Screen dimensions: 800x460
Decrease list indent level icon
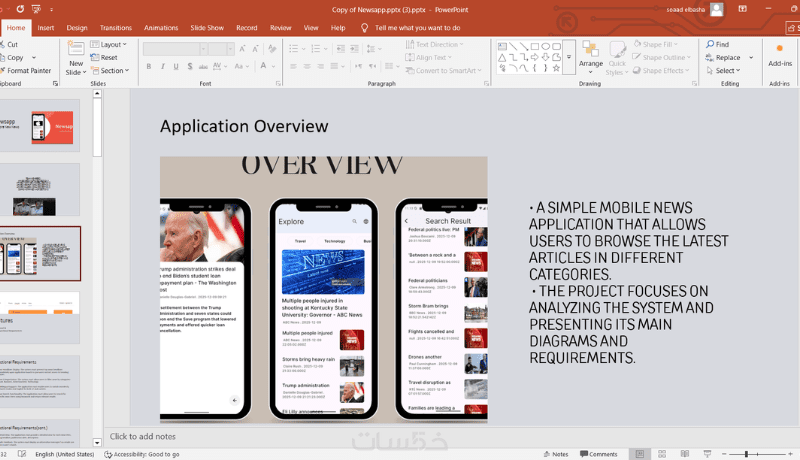340,49
